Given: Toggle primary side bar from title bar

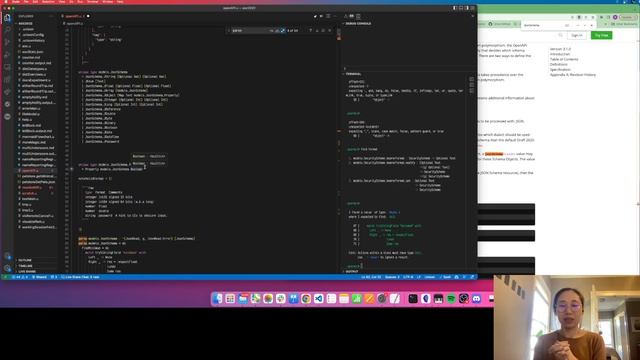Looking at the screenshot, I should point(455,8).
